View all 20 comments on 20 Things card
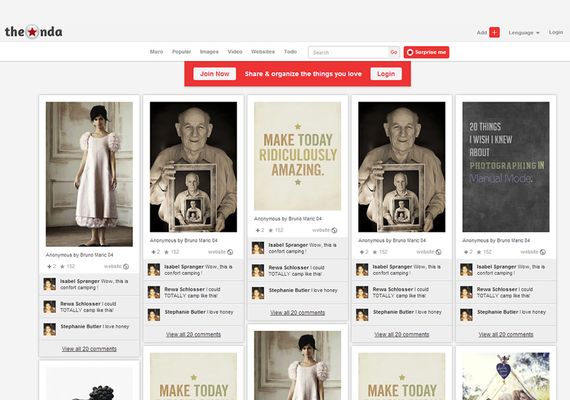Viewport: 570px width, 400px height. pos(506,335)
